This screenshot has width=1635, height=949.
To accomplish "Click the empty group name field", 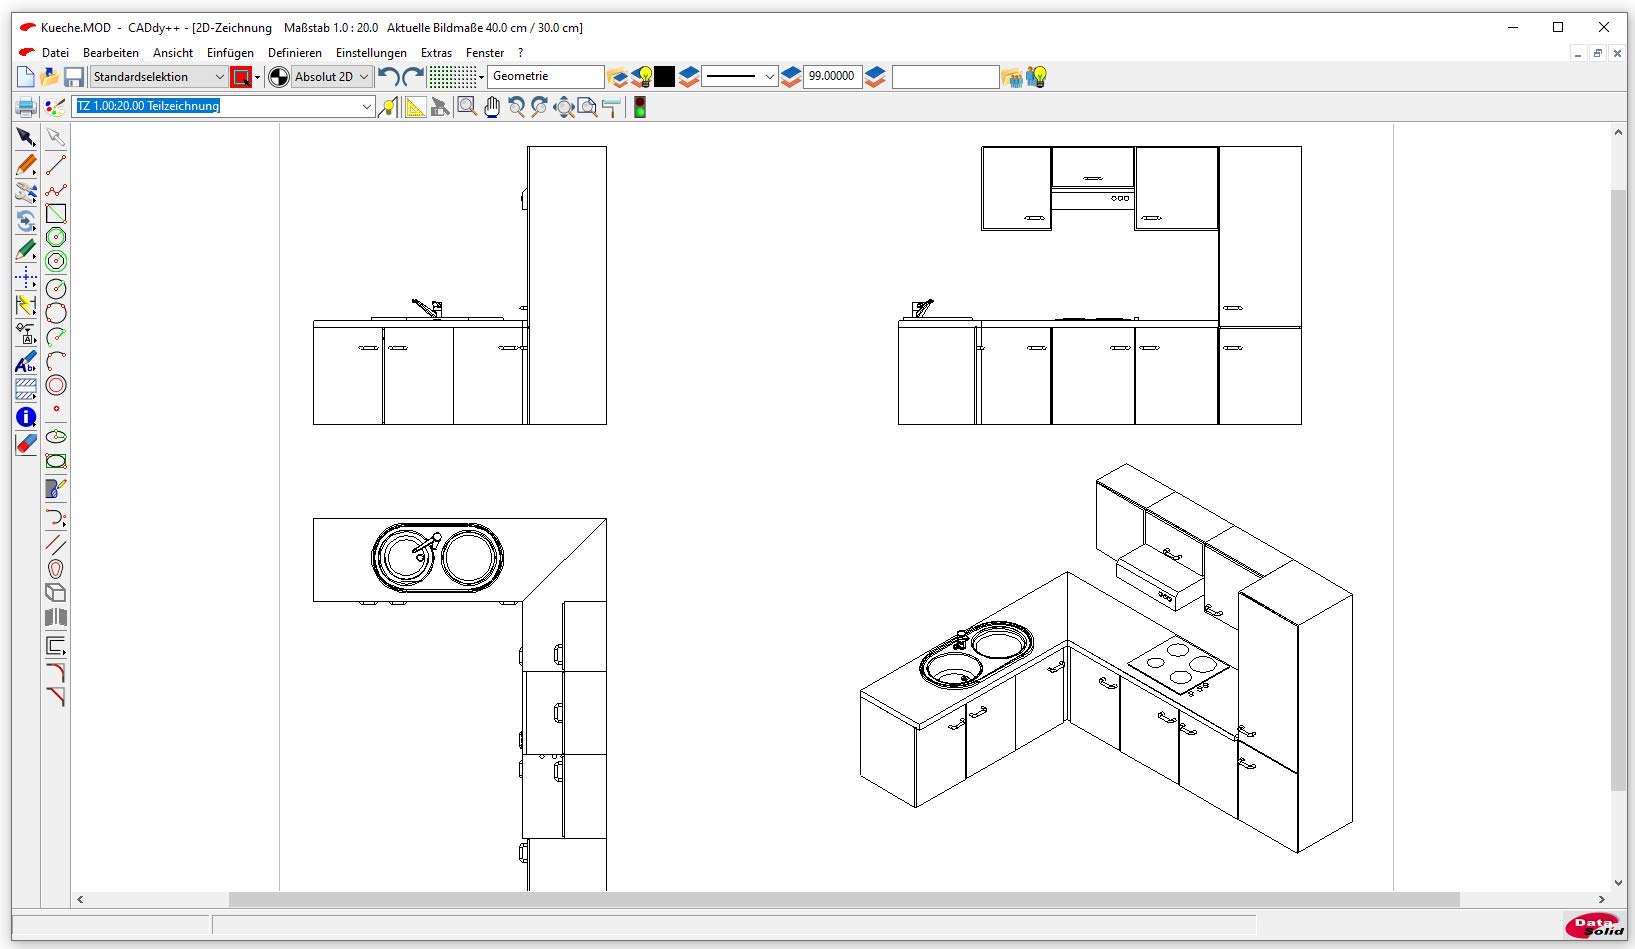I will pos(945,77).
